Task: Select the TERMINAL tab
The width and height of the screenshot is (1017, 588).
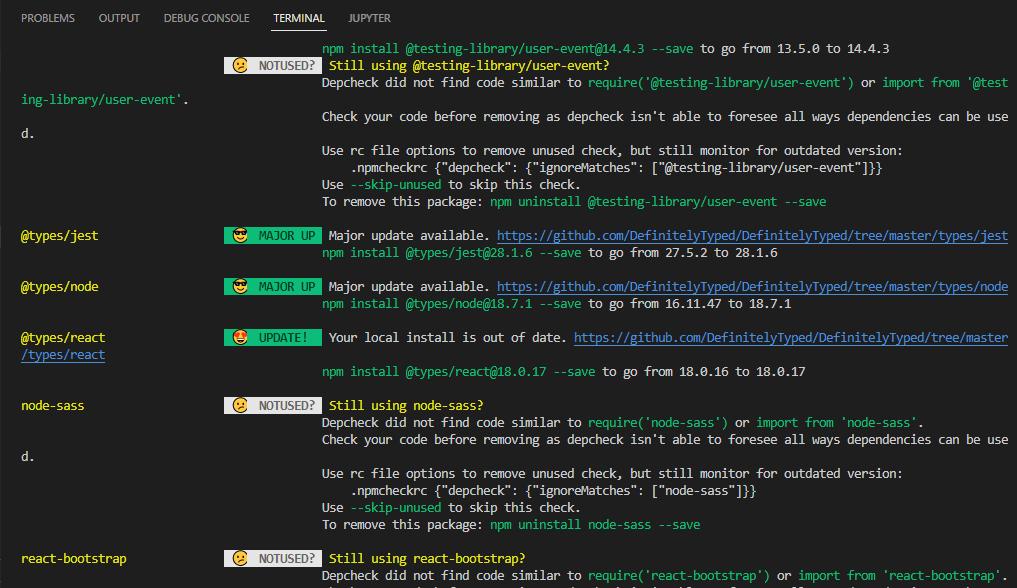Action: (x=299, y=18)
